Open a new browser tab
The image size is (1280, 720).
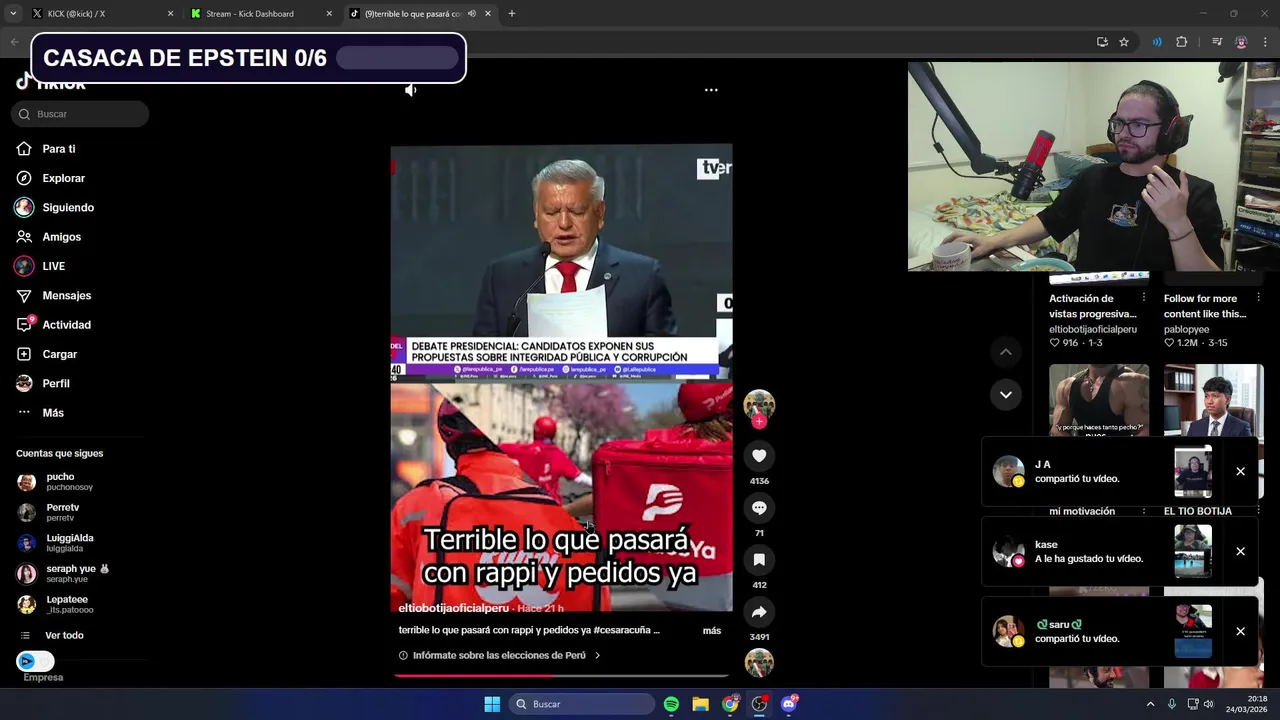tap(512, 14)
